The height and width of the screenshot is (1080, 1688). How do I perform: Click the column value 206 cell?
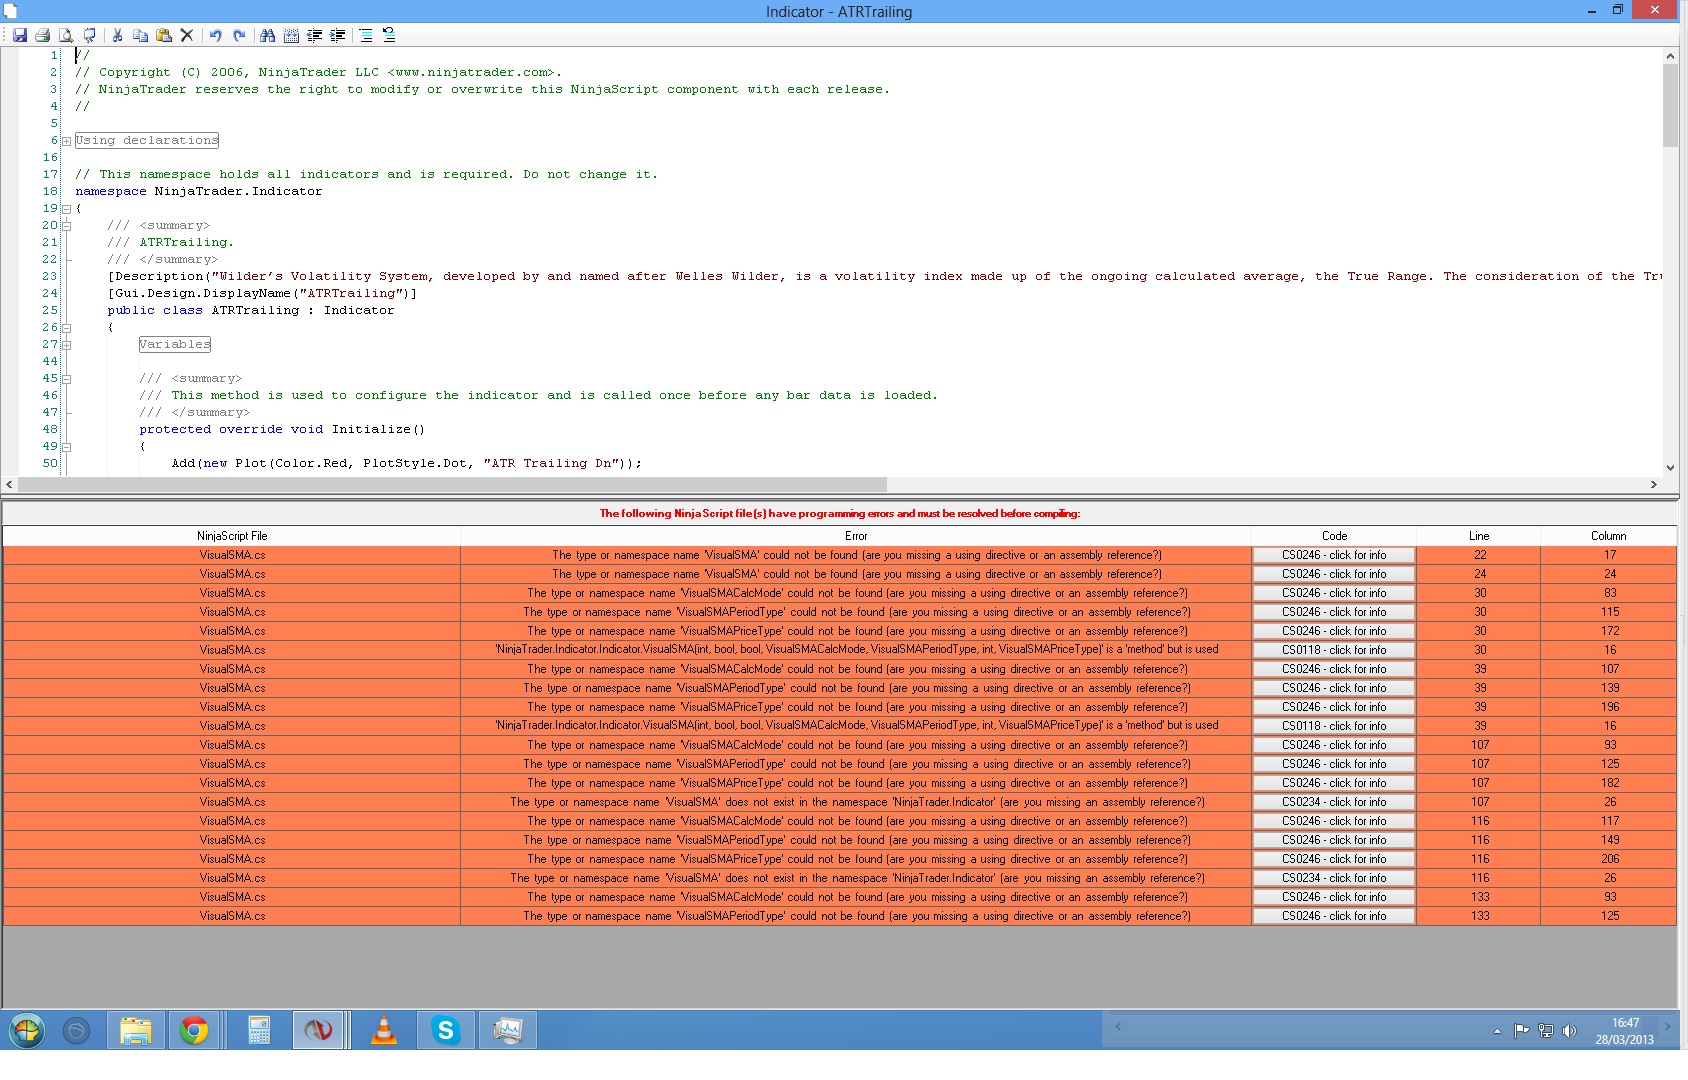pyautogui.click(x=1609, y=859)
